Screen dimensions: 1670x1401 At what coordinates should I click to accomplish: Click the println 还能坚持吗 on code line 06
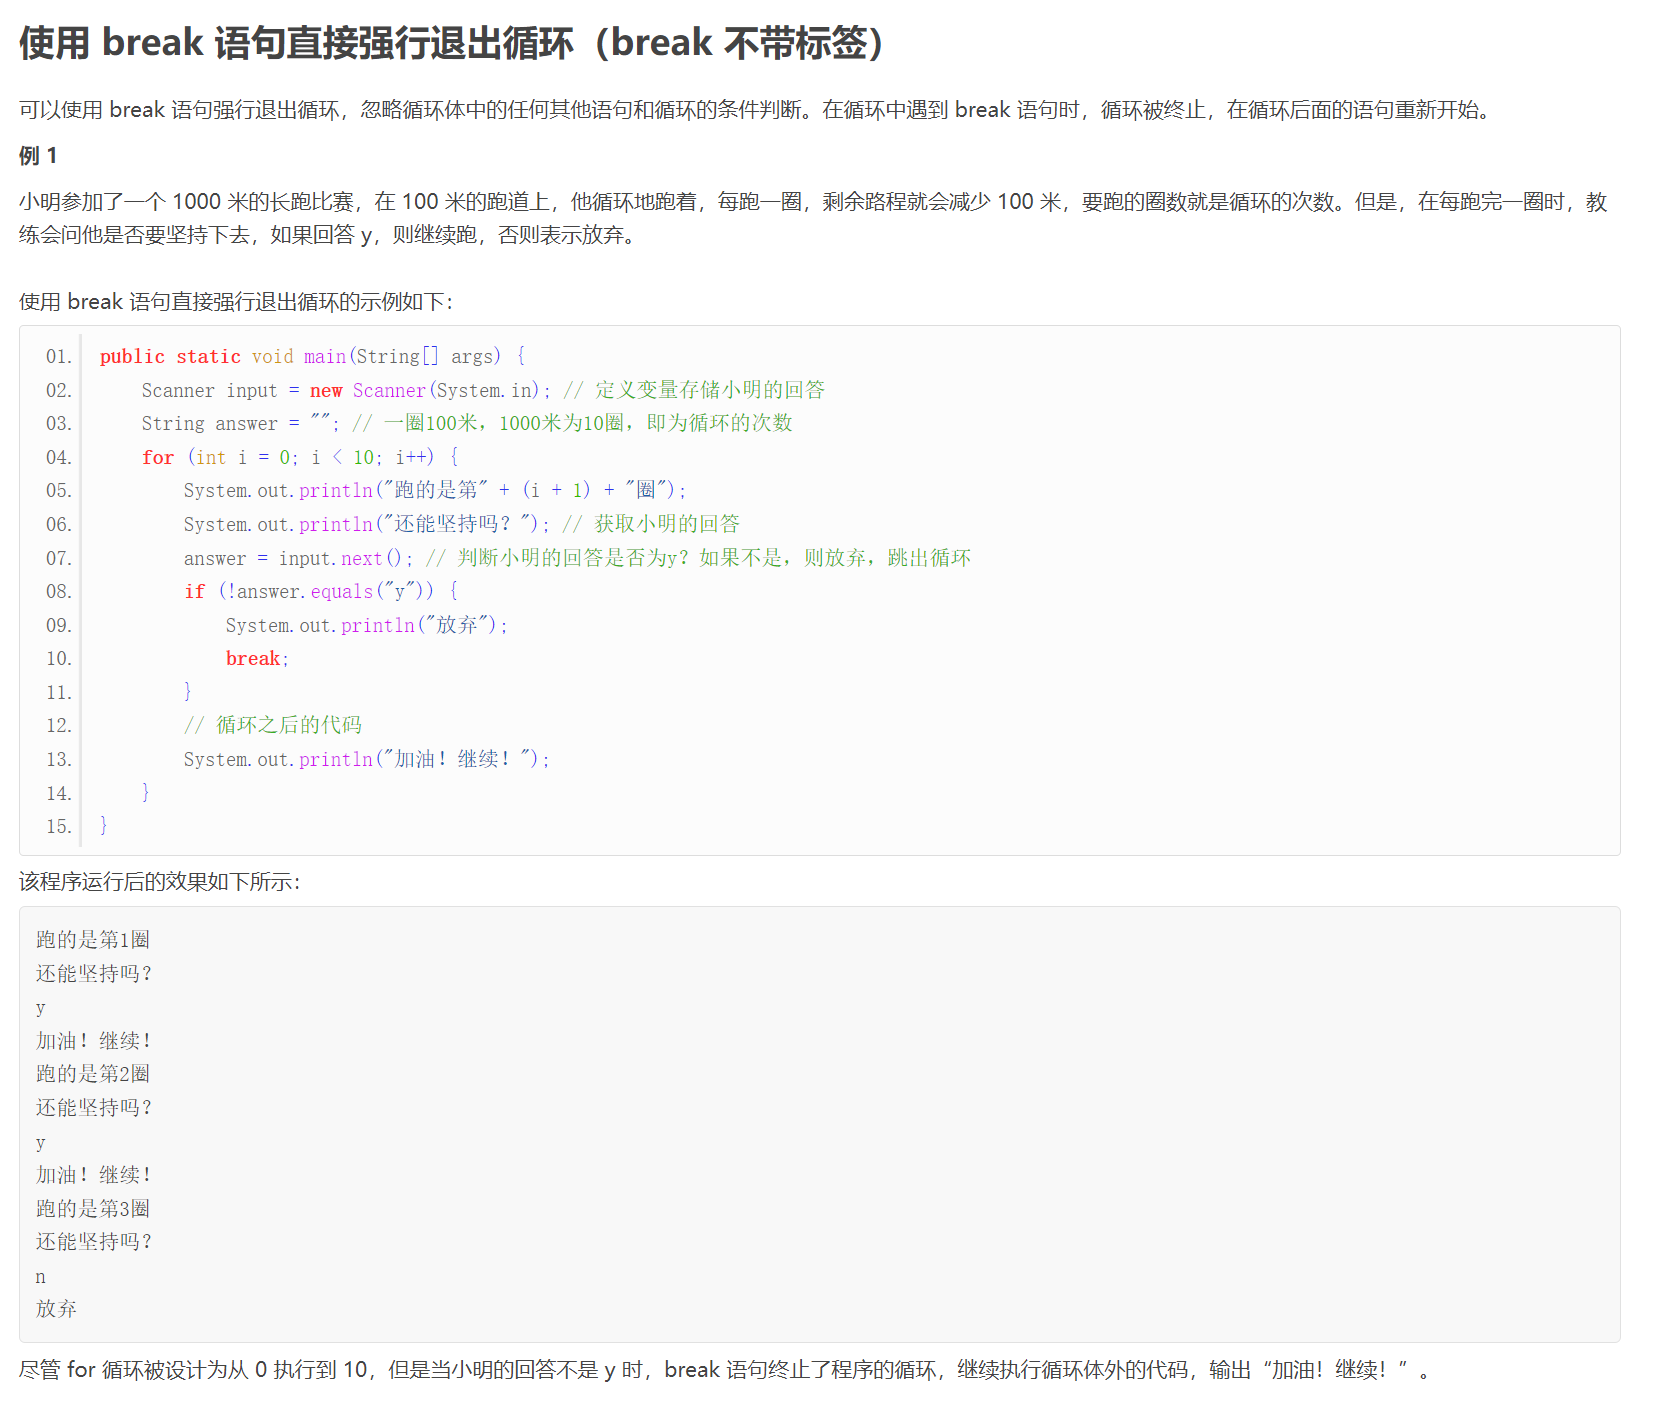(x=461, y=524)
